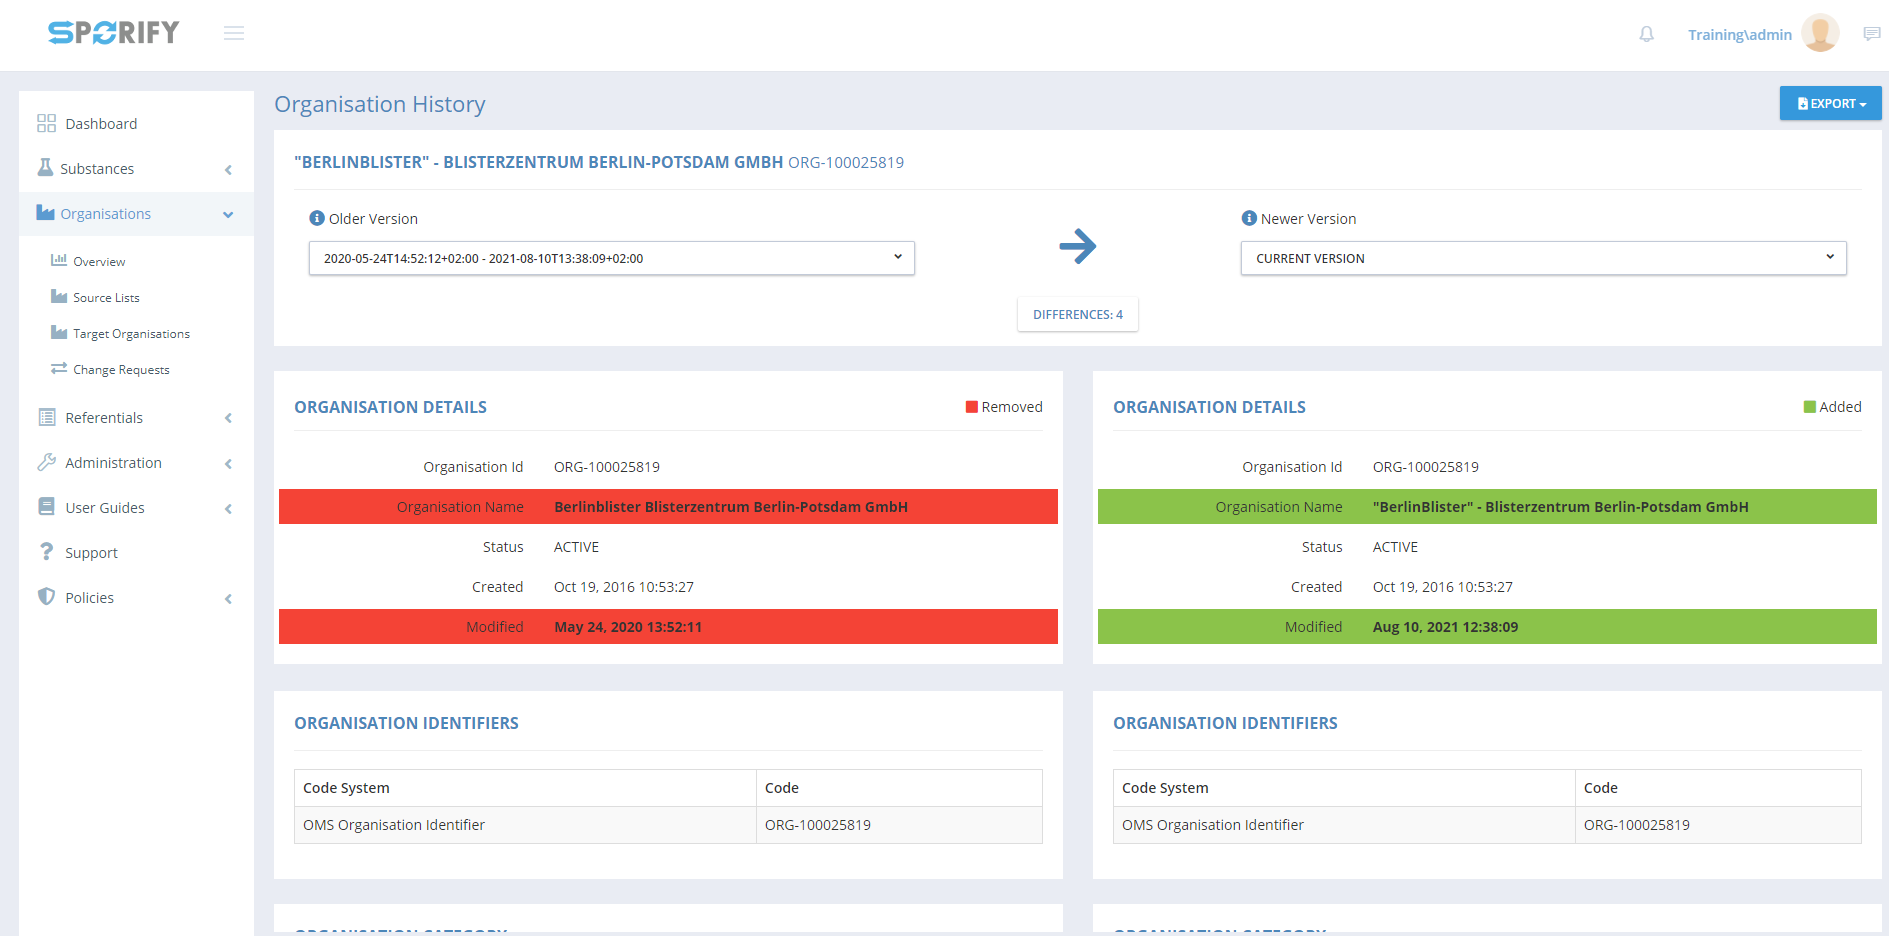This screenshot has height=936, width=1889.
Task: Toggle the hamburger sidebar menu icon
Action: (x=234, y=34)
